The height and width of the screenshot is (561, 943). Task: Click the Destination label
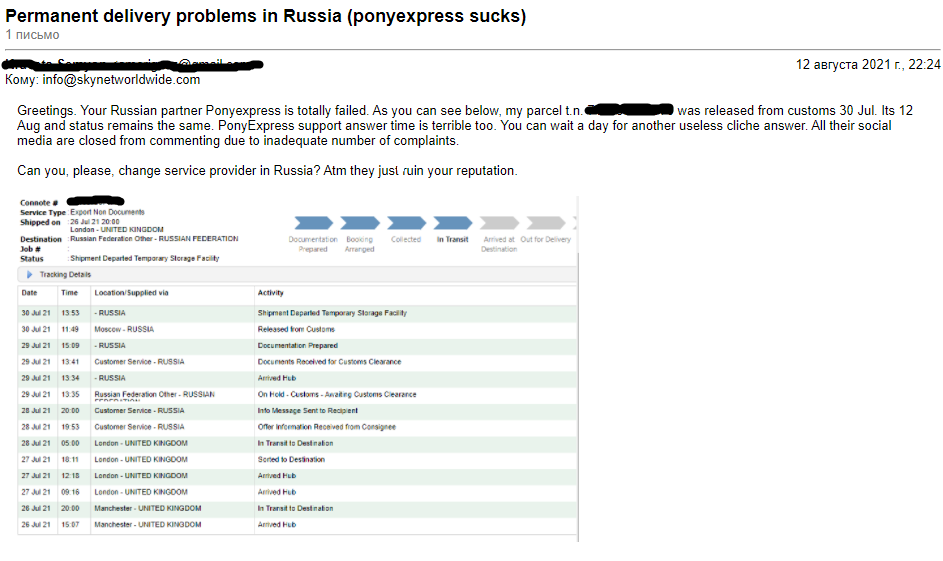(x=41, y=239)
